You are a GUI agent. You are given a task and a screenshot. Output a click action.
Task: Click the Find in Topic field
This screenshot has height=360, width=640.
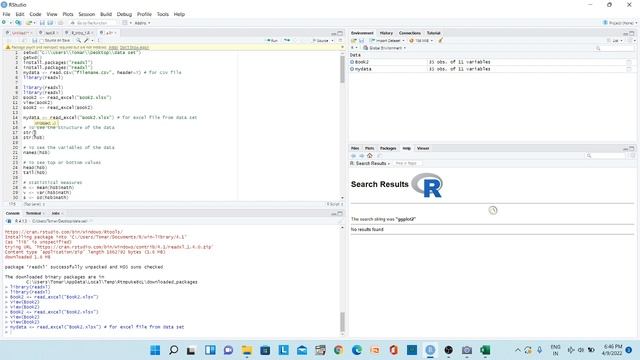(408, 163)
